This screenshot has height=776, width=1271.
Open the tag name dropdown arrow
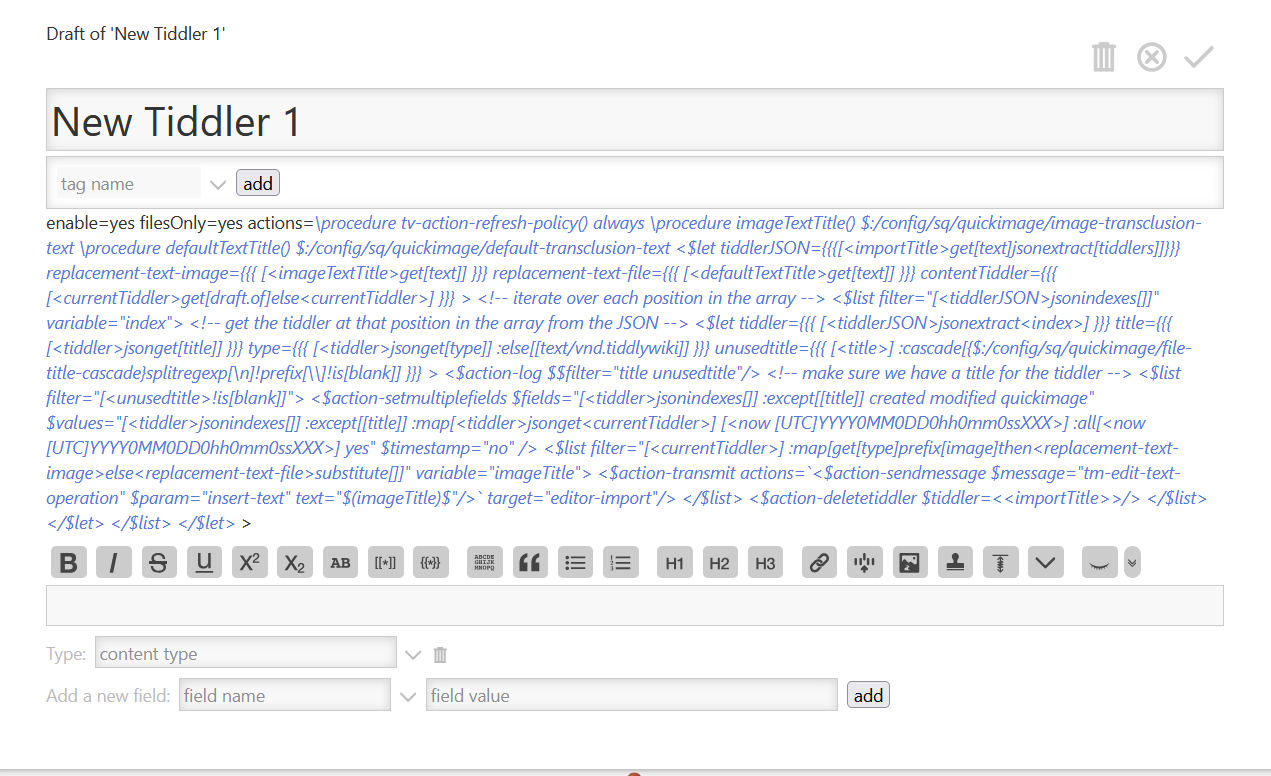218,184
